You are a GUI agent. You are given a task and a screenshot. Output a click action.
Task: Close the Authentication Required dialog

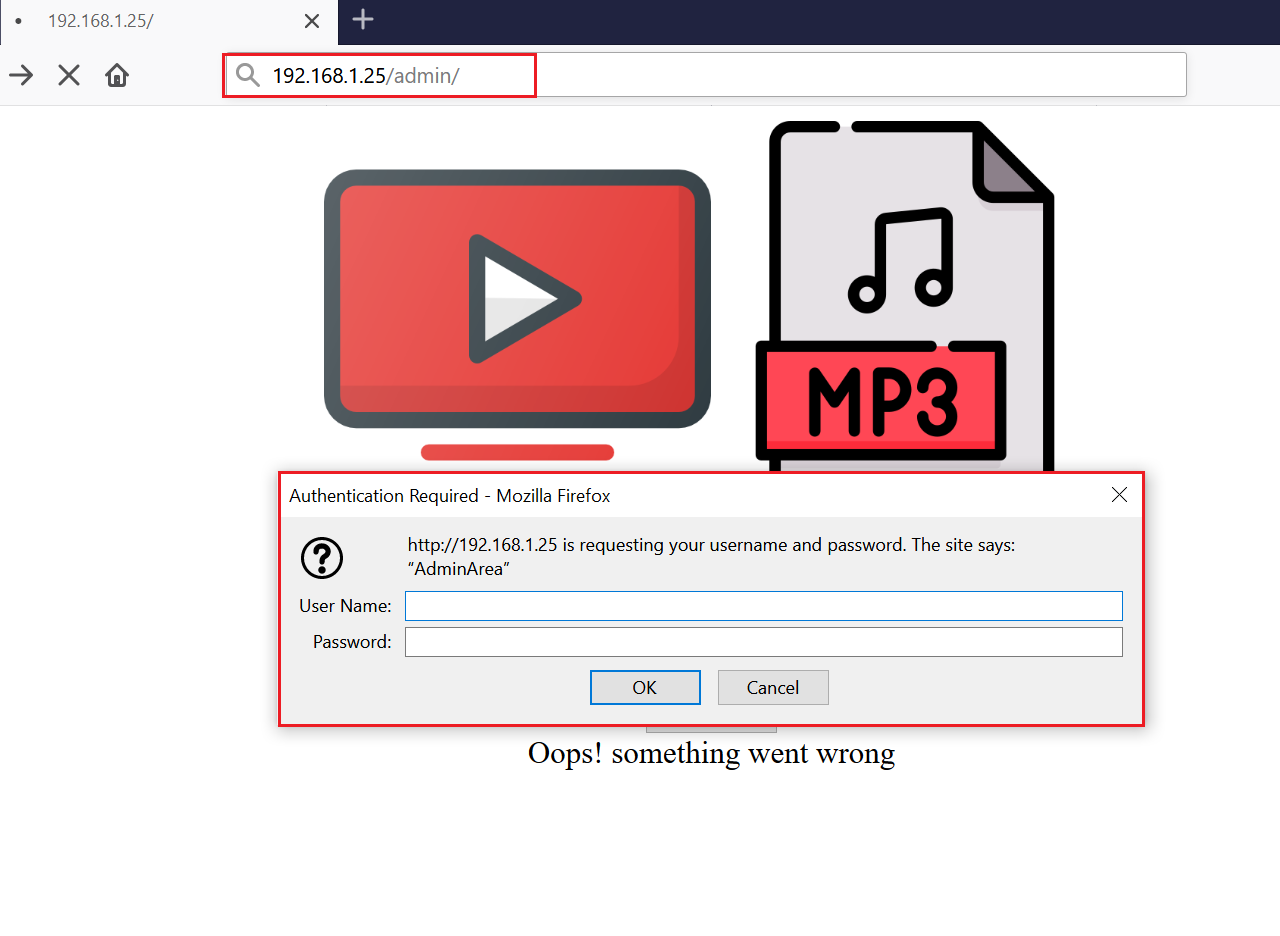click(1119, 495)
